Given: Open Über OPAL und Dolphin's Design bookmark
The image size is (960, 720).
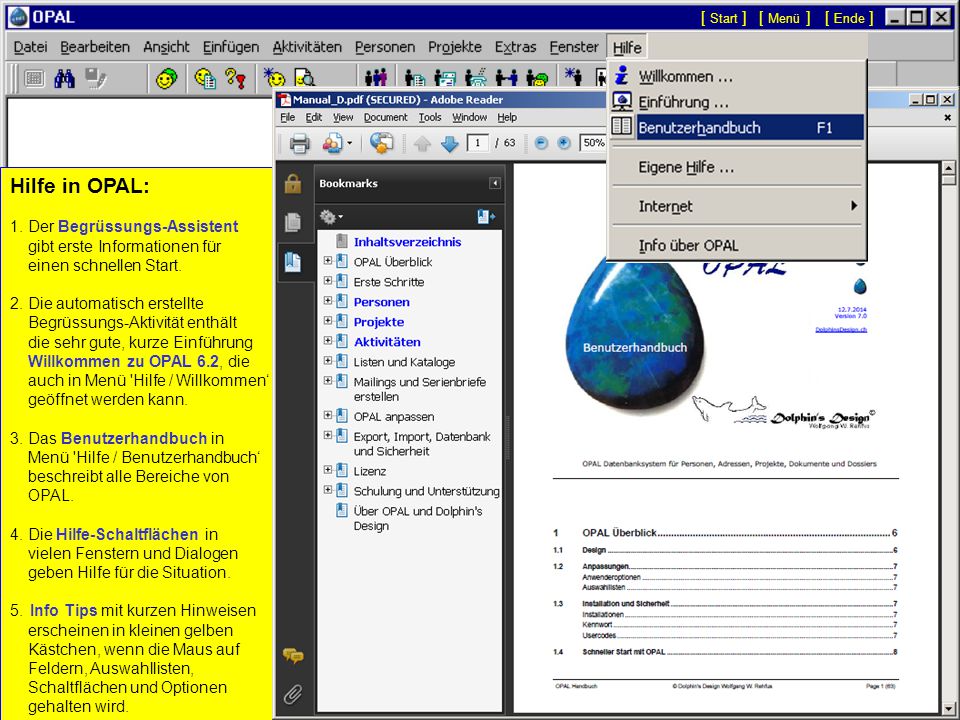Looking at the screenshot, I should coord(418,518).
